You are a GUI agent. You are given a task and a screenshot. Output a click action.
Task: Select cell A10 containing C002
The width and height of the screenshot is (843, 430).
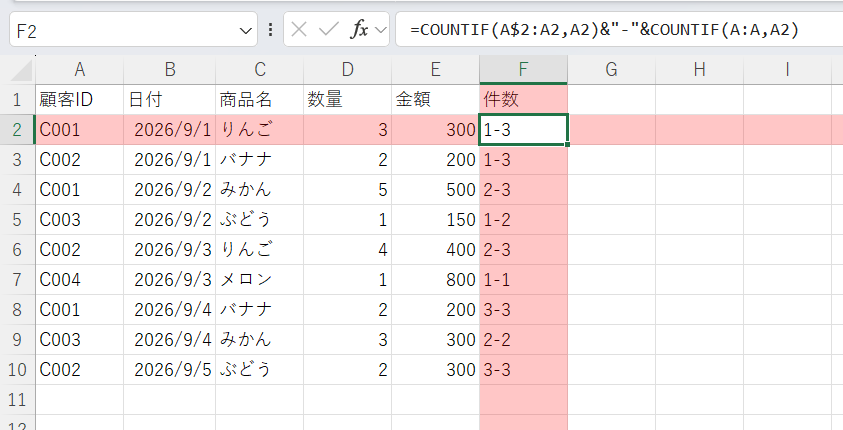pyautogui.click(x=80, y=369)
